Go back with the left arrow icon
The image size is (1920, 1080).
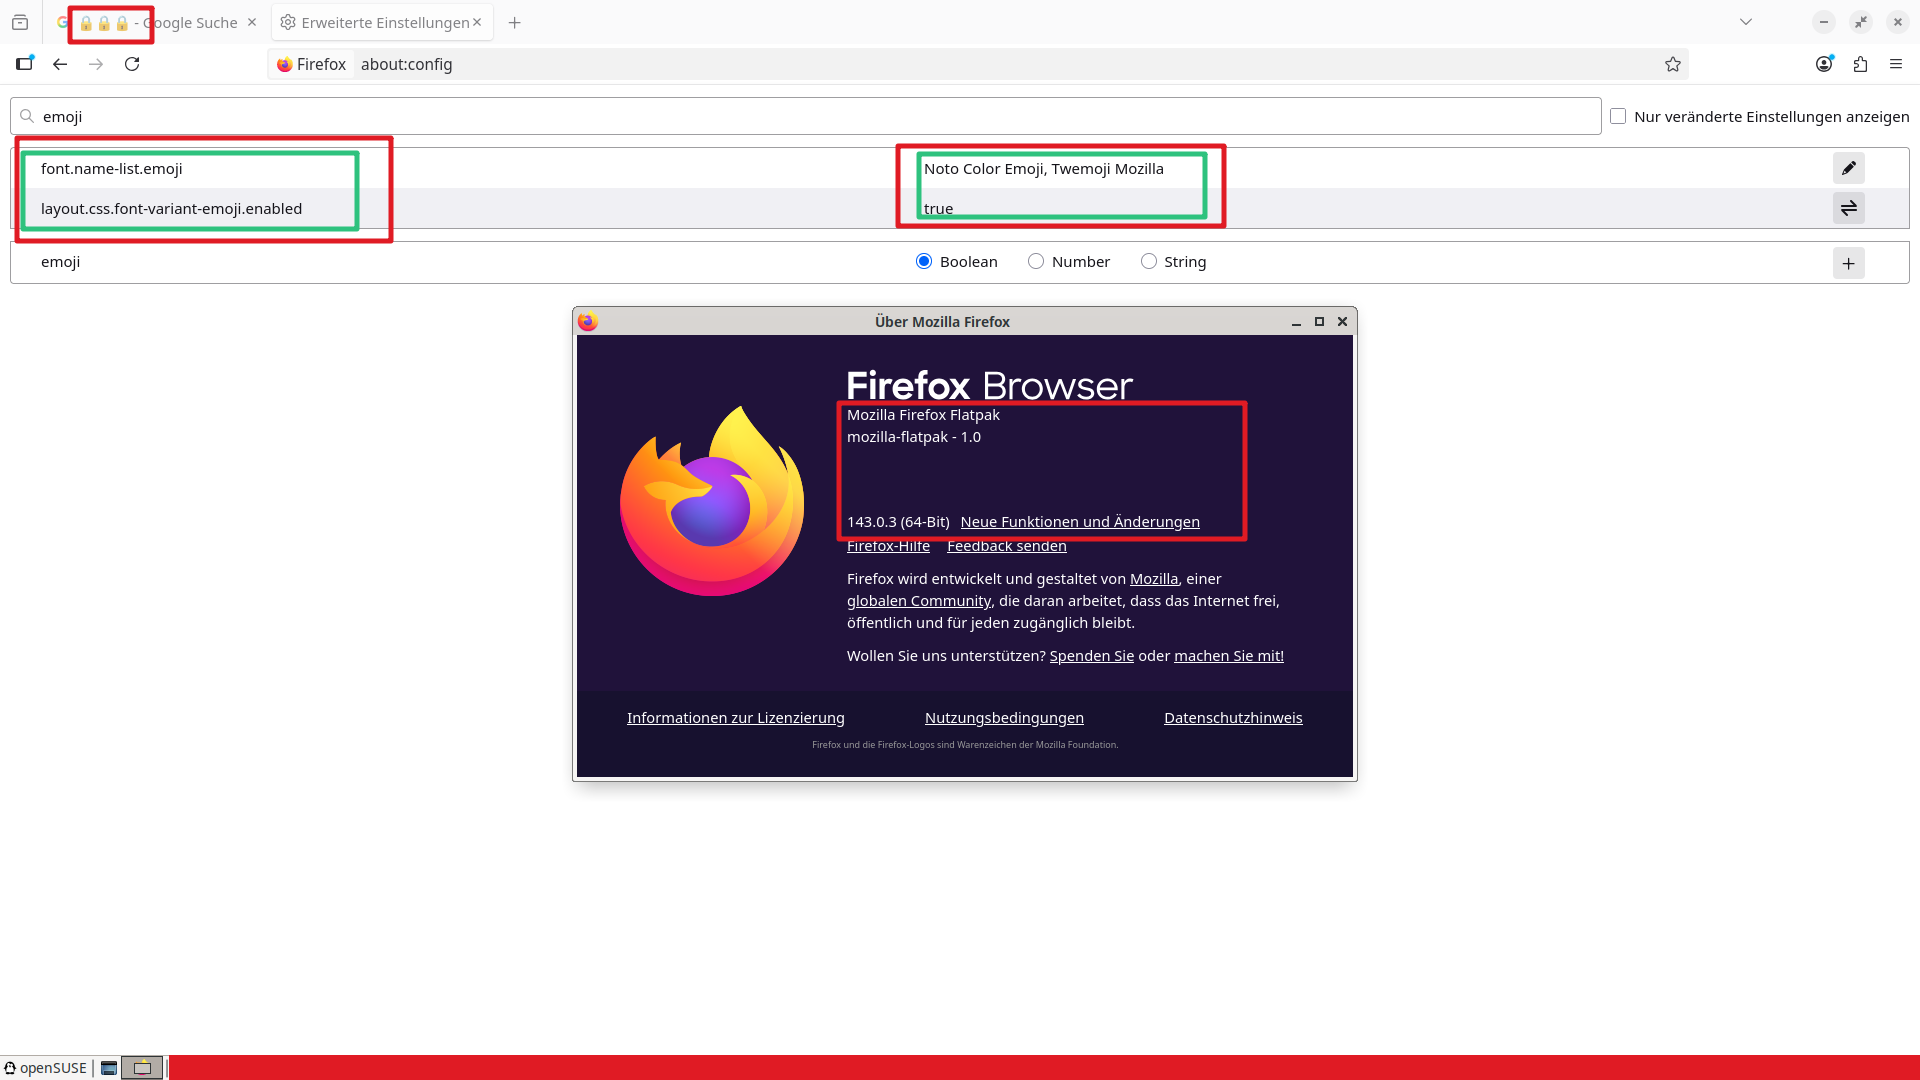tap(60, 64)
